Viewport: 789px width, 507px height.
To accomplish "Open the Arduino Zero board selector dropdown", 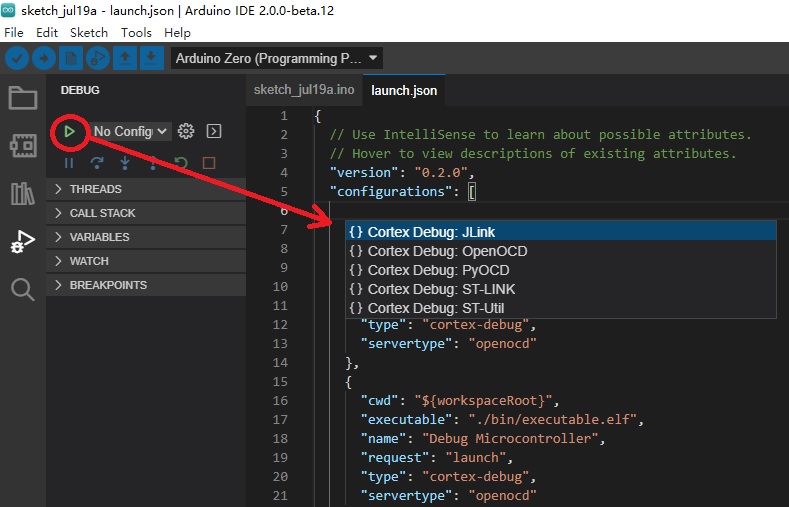I will pyautogui.click(x=277, y=58).
